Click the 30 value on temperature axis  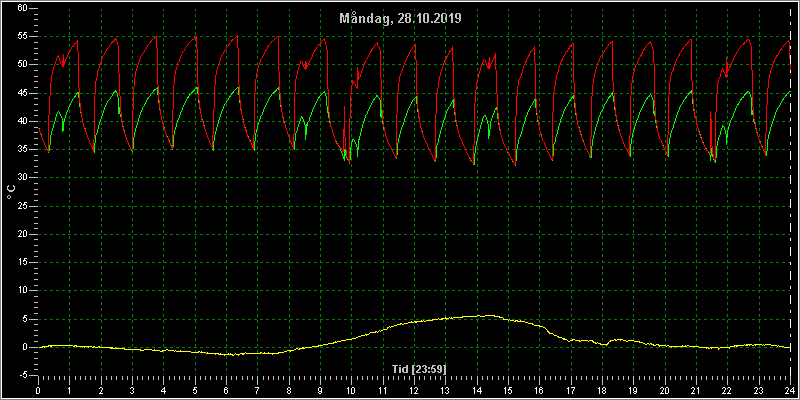click(x=22, y=177)
